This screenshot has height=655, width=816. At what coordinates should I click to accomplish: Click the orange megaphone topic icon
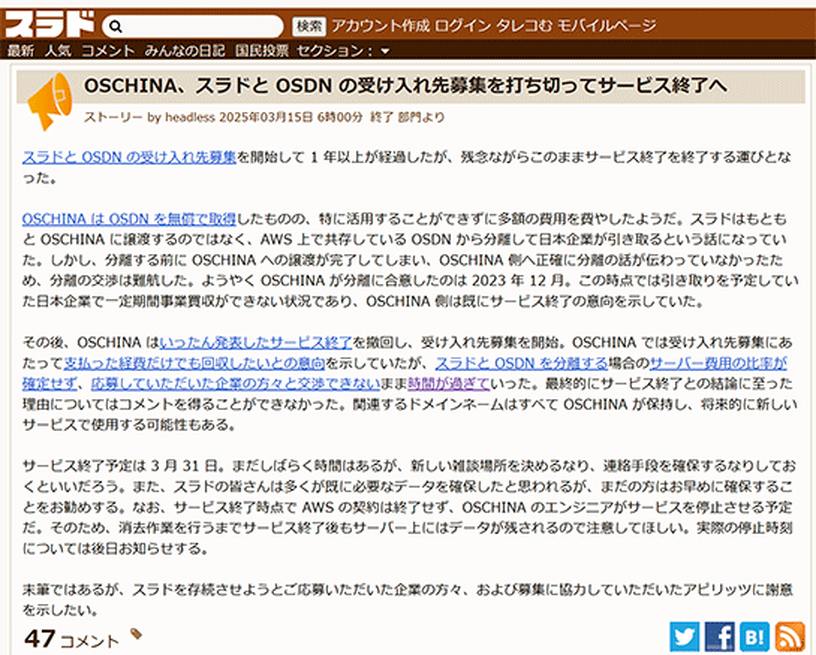click(x=51, y=101)
